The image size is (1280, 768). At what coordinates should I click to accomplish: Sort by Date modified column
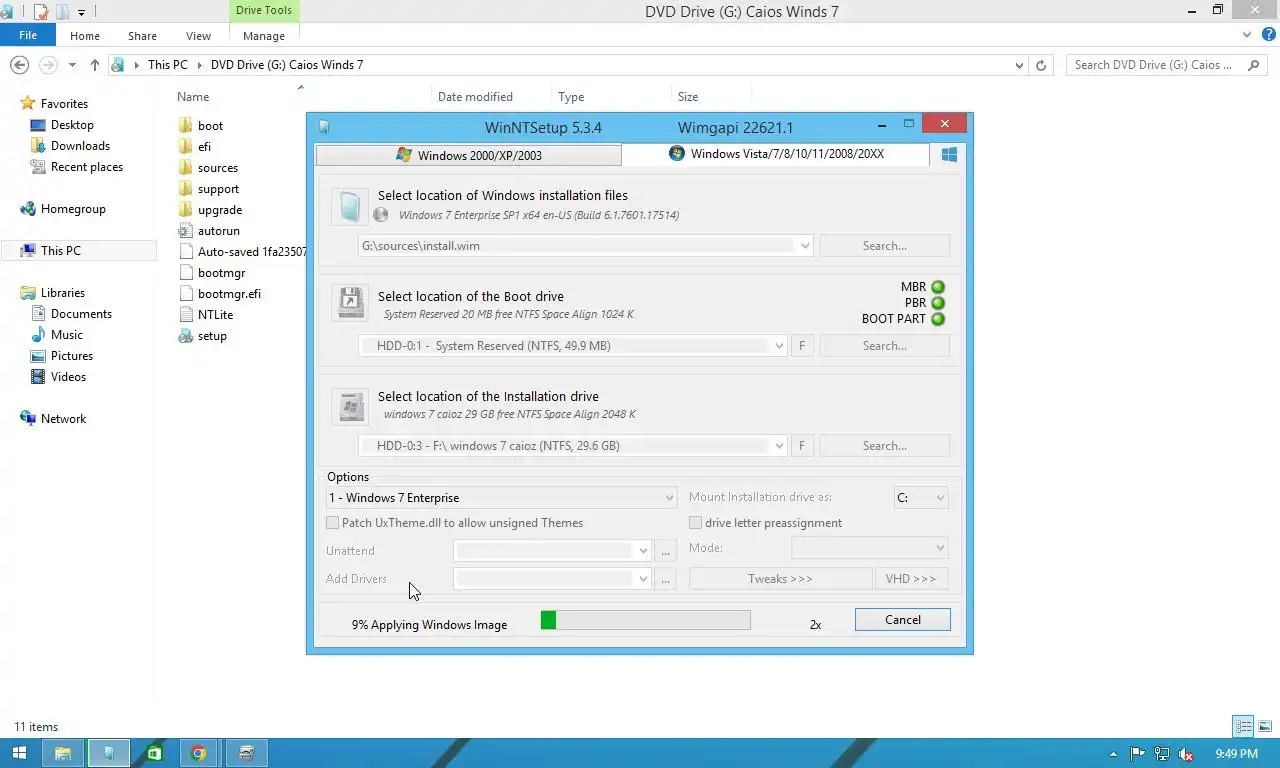click(x=475, y=97)
